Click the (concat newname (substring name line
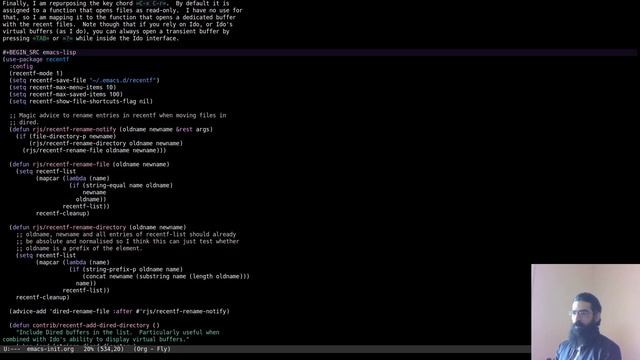Image resolution: width=640 pixels, height=360 pixels. [166, 276]
